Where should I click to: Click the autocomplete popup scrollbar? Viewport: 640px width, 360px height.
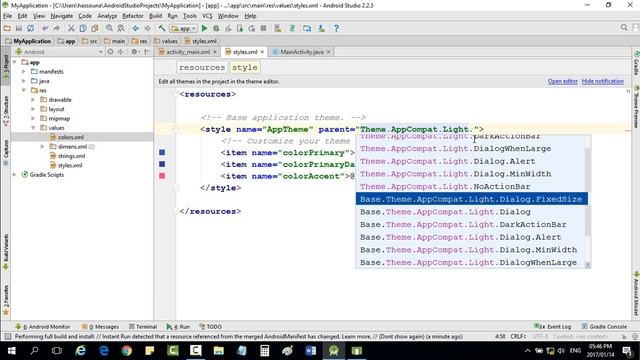point(588,192)
